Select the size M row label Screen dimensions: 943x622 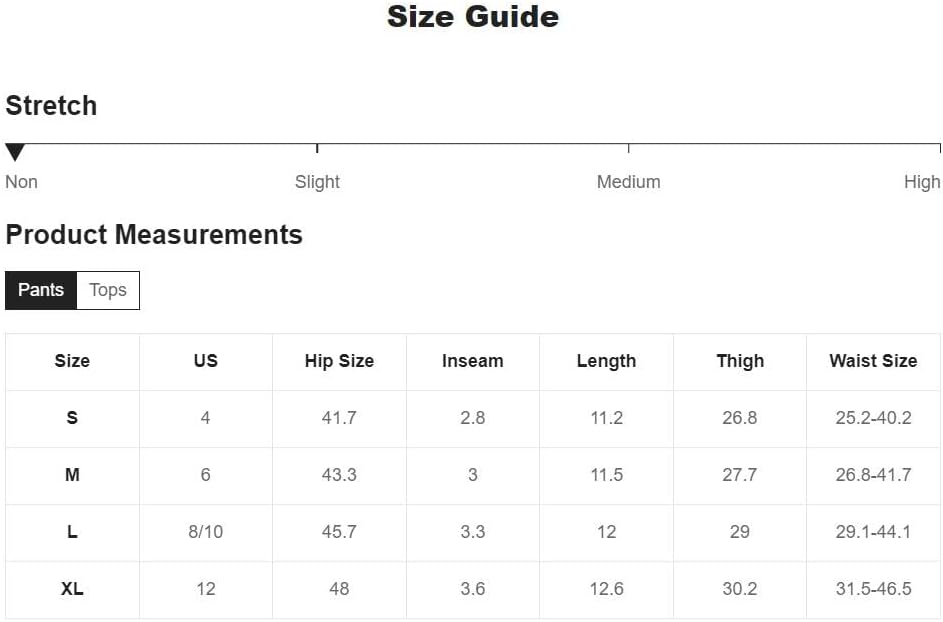(72, 475)
